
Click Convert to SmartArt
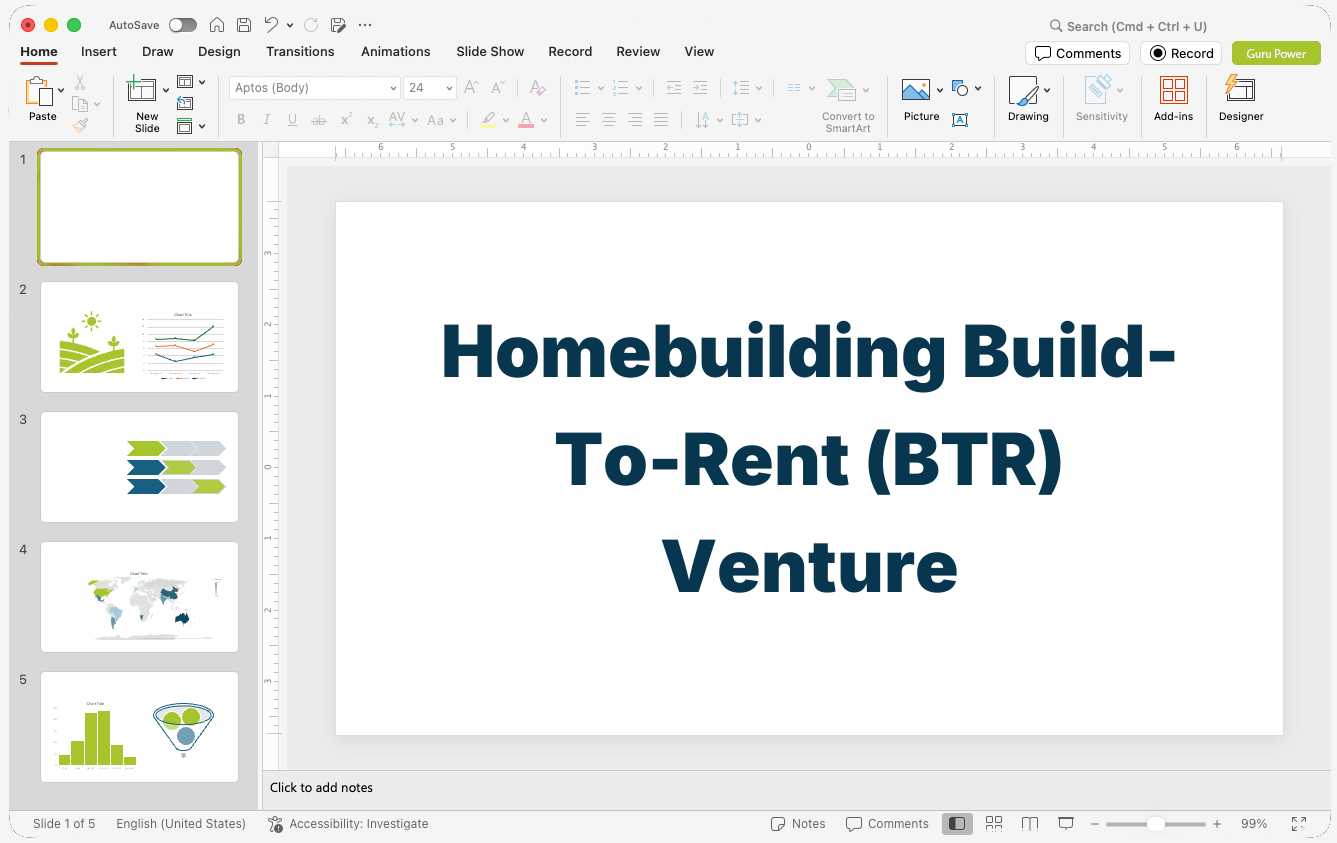[848, 105]
